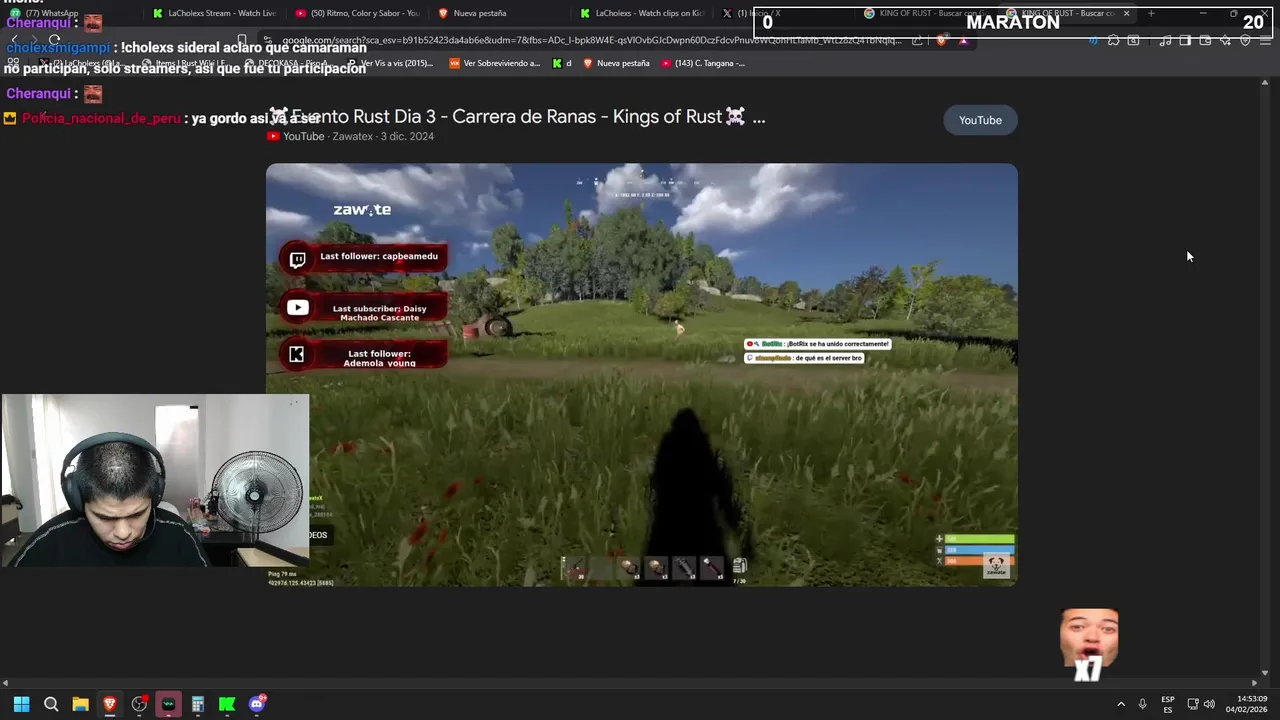Click the page scrollbar down arrow

[1265, 673]
